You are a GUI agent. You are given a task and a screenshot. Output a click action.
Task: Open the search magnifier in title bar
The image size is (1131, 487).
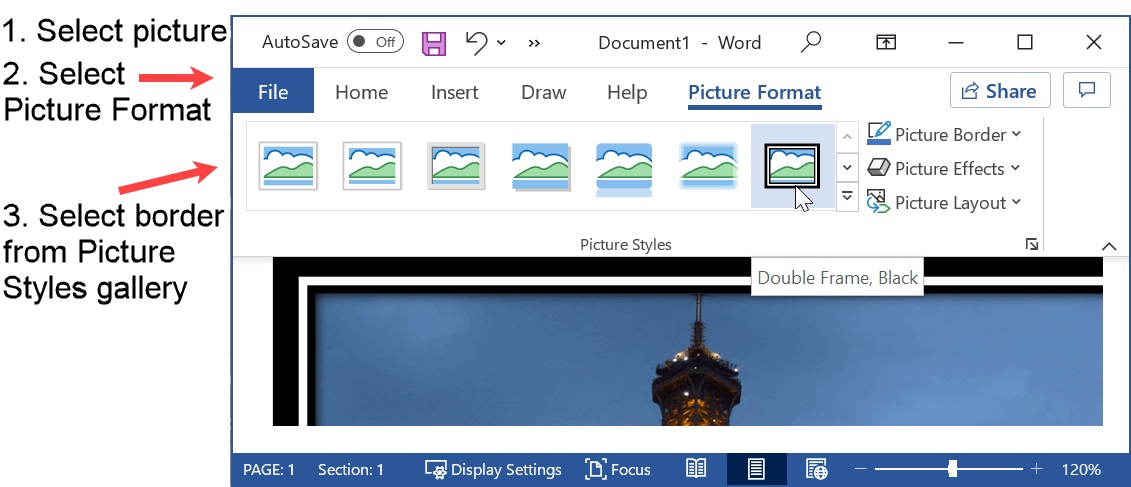click(811, 42)
